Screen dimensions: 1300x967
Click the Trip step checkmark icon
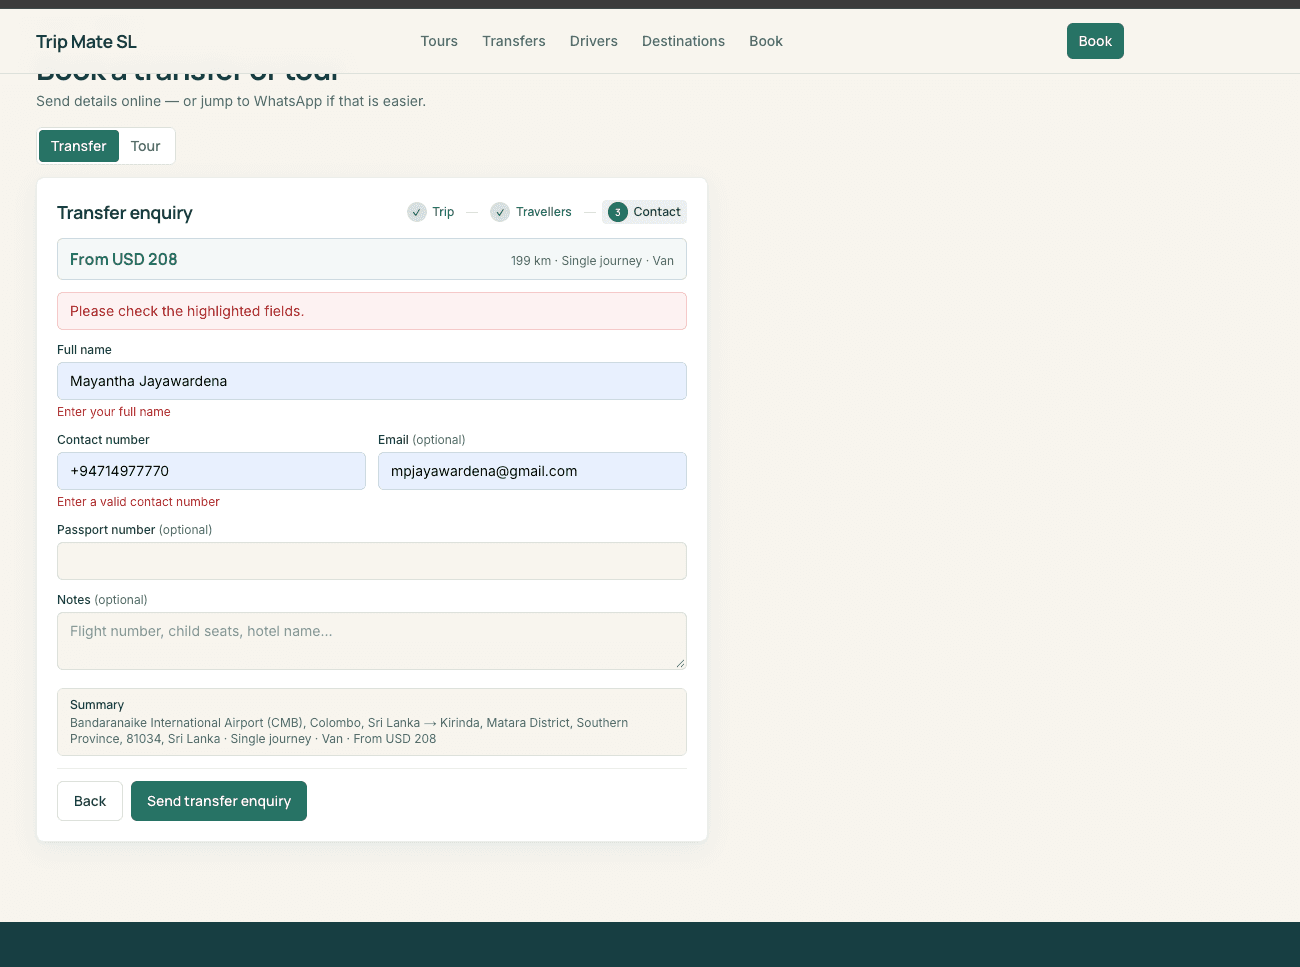coord(417,212)
